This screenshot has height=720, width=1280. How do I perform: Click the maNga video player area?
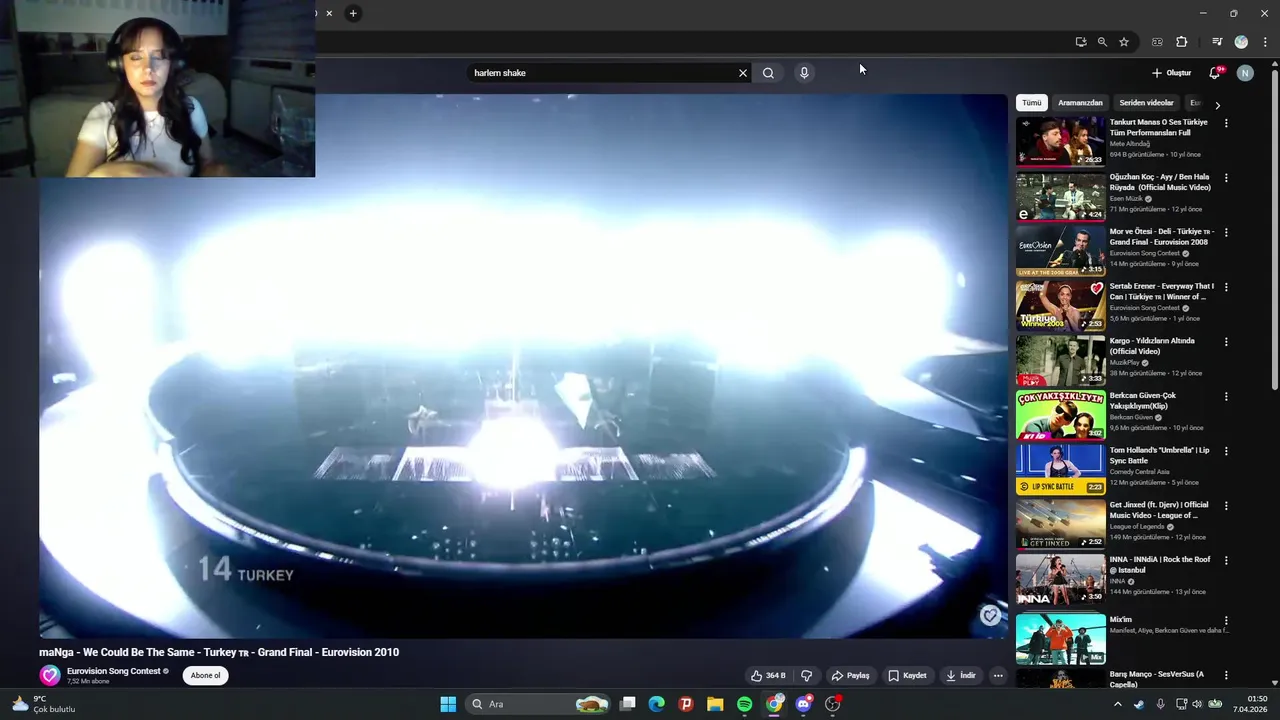(x=523, y=366)
